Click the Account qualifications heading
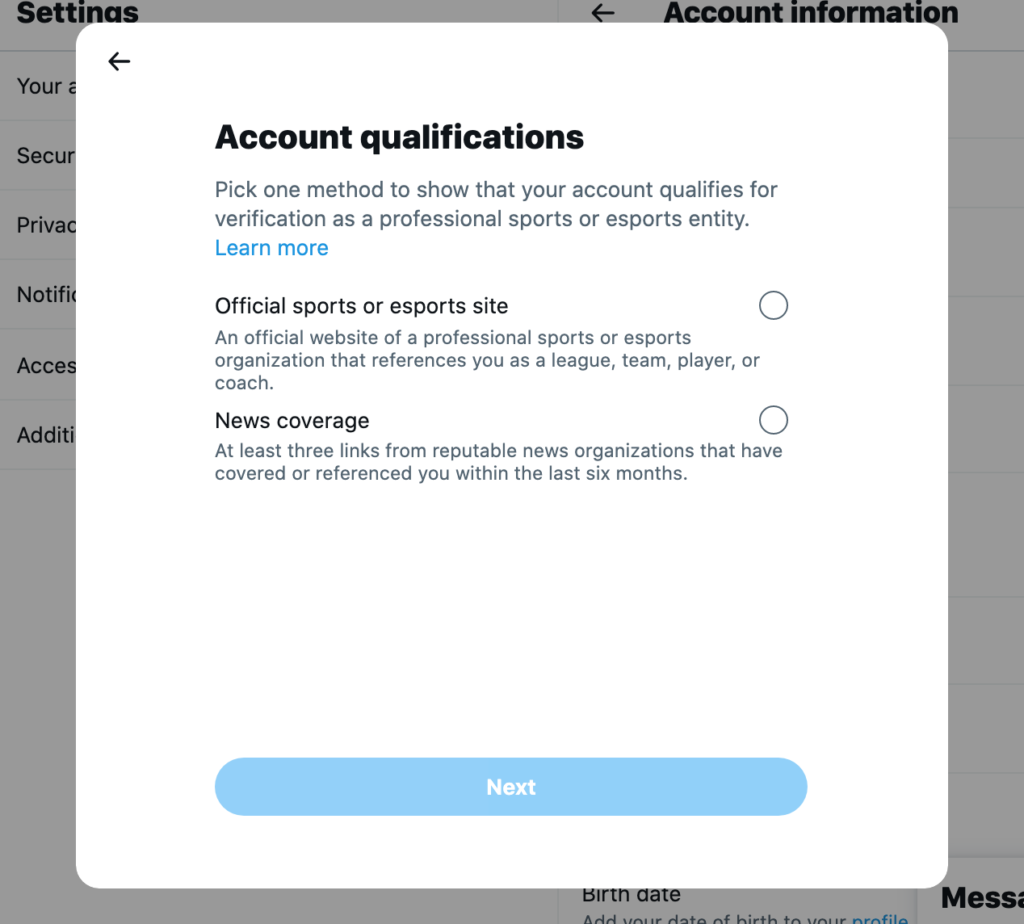 [399, 137]
